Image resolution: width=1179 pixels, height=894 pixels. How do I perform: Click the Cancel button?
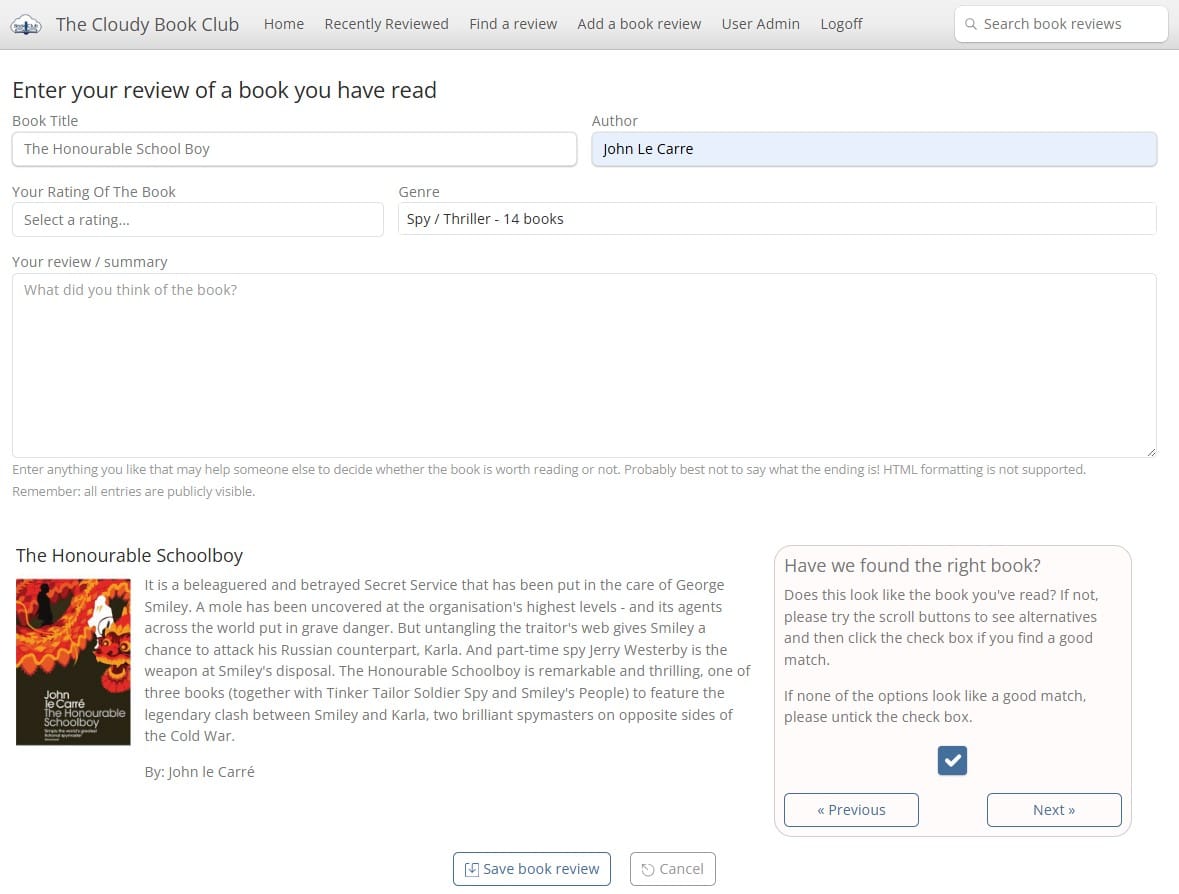click(672, 869)
